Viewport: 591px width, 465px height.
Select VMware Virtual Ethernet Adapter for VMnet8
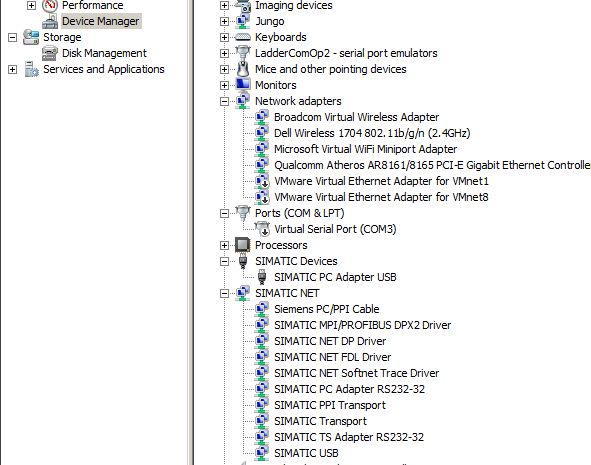coord(381,197)
